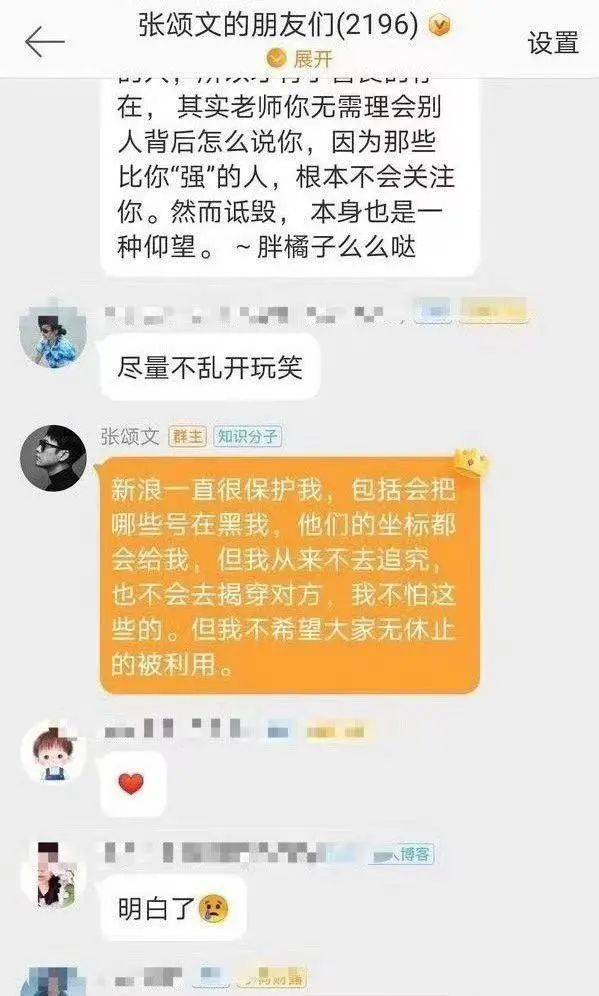Tap the 知识分子 badge

pos(247,436)
